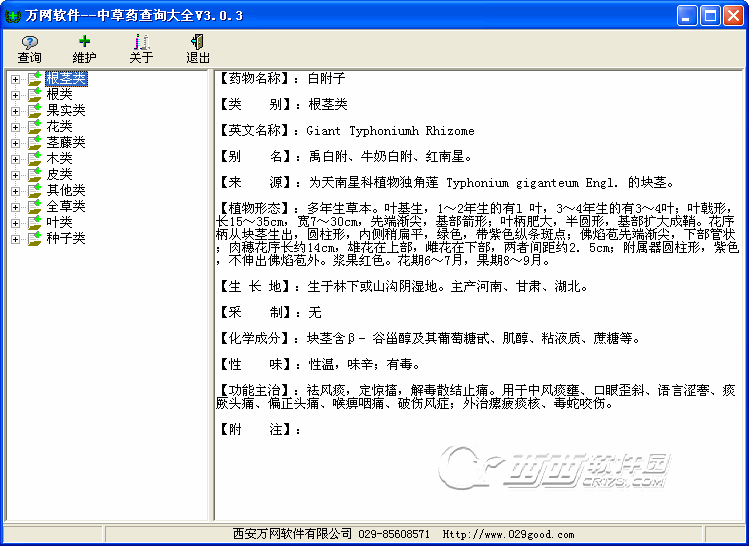Click the 关于 toolbar label
This screenshot has height=546, width=749.
141,58
